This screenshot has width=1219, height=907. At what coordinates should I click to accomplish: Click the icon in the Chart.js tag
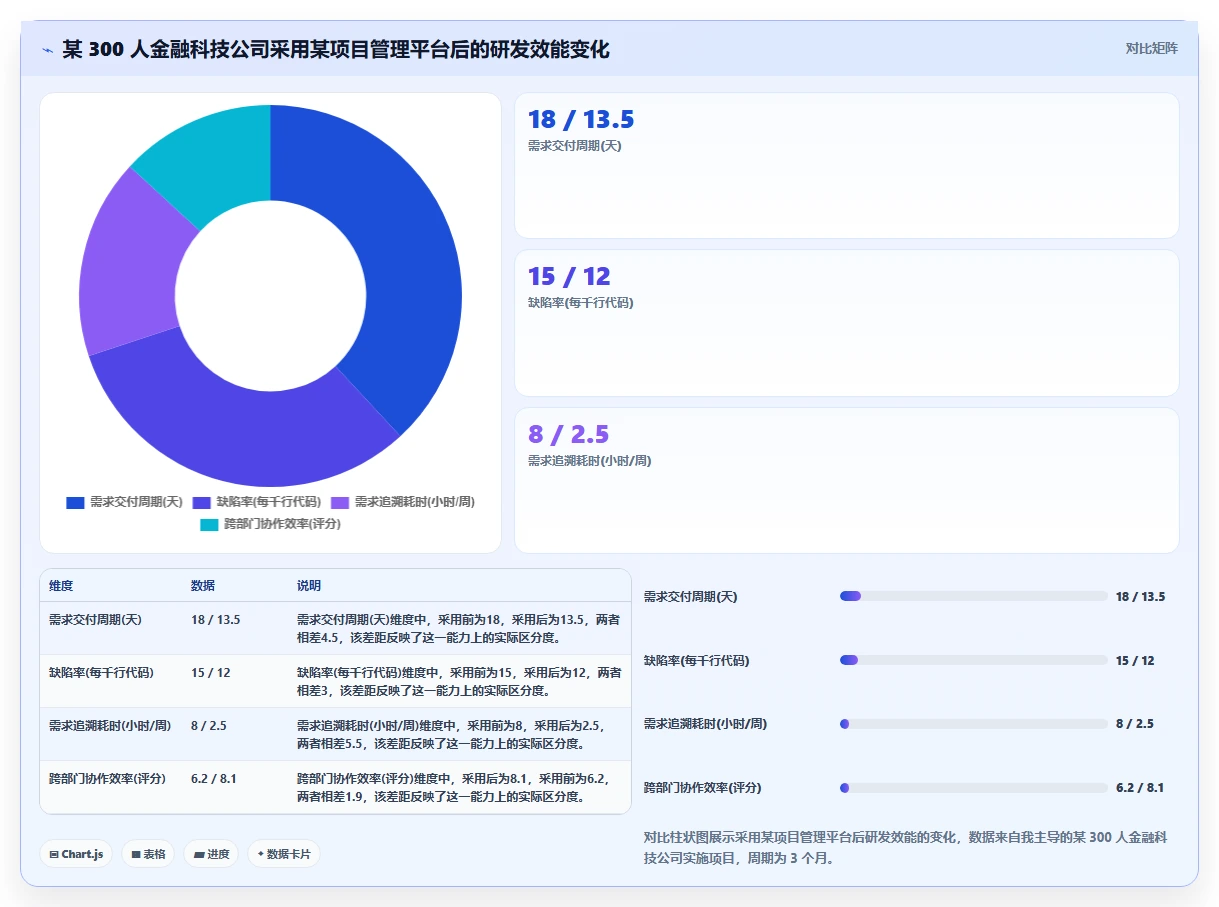click(54, 855)
